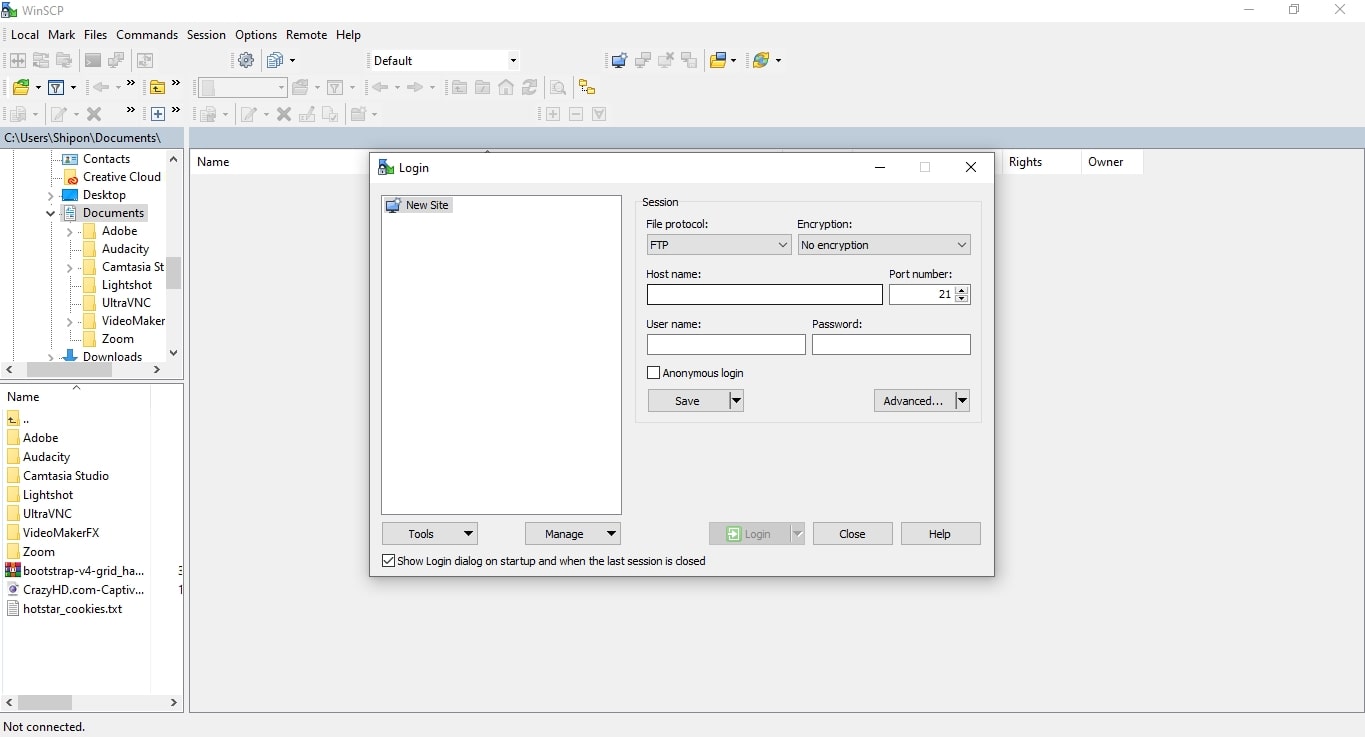Expand the Desktop tree node
The width and height of the screenshot is (1365, 737).
coord(50,195)
